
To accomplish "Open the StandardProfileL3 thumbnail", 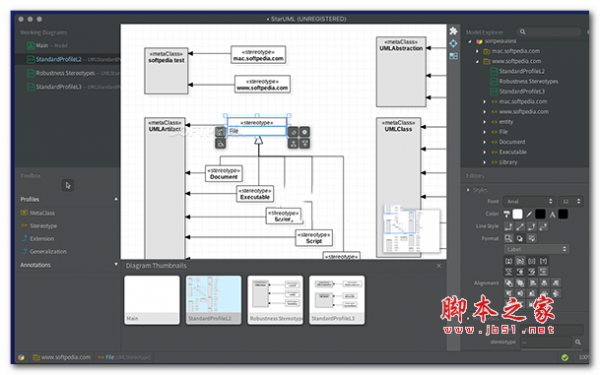I will [x=337, y=300].
